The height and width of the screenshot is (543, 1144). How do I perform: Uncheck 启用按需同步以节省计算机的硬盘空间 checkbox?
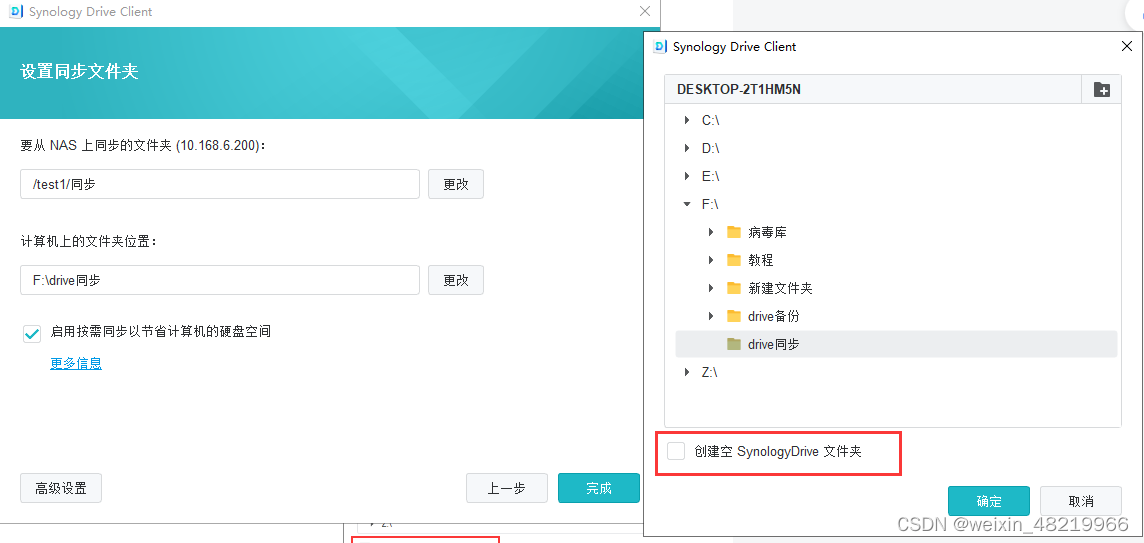click(x=32, y=334)
